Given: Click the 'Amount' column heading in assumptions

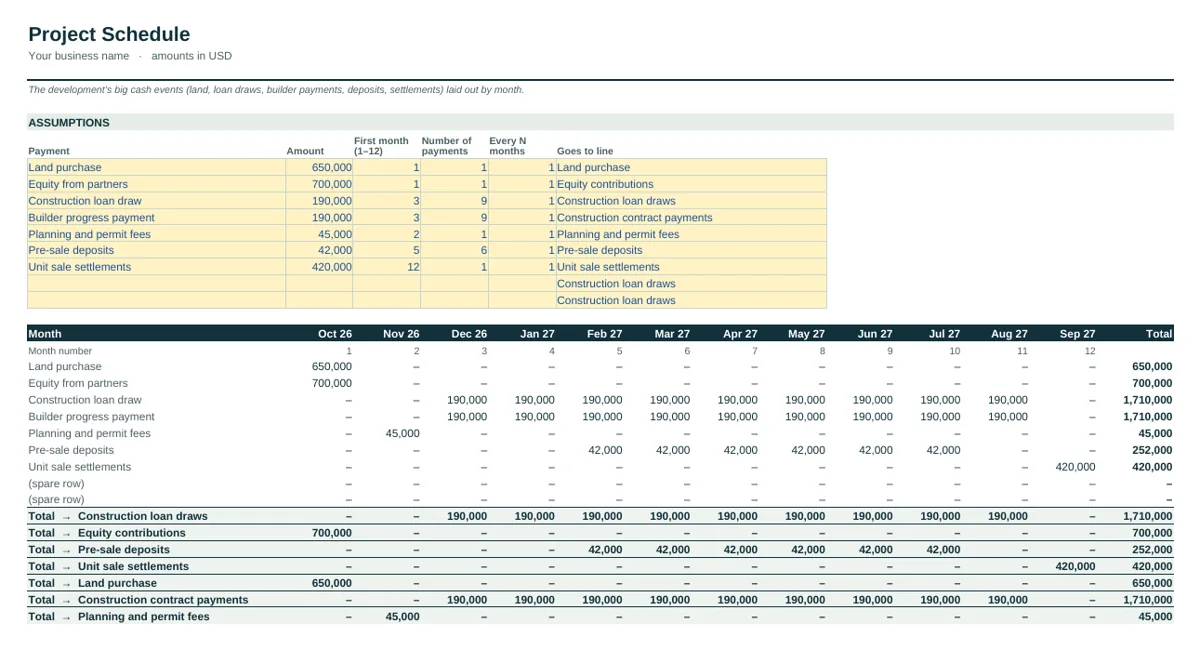Looking at the screenshot, I should pyautogui.click(x=305, y=151).
